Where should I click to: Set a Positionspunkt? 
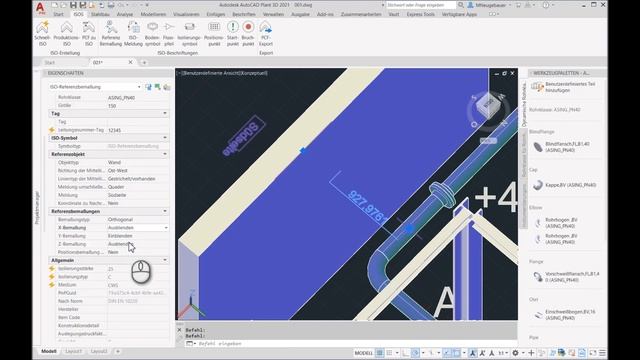tap(214, 33)
